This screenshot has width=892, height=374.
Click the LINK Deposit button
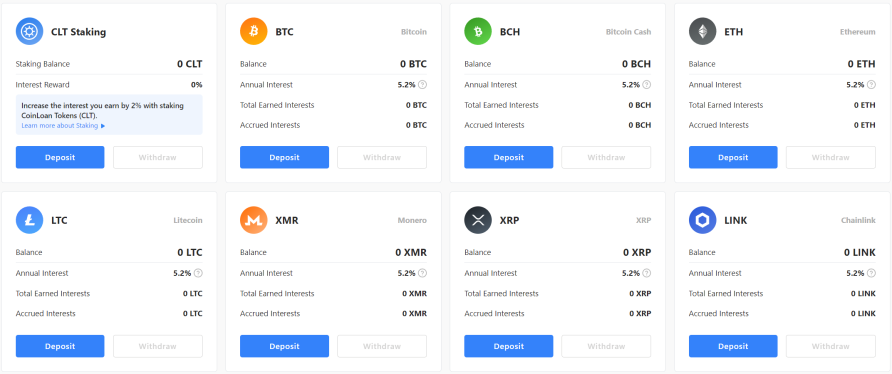tap(733, 346)
